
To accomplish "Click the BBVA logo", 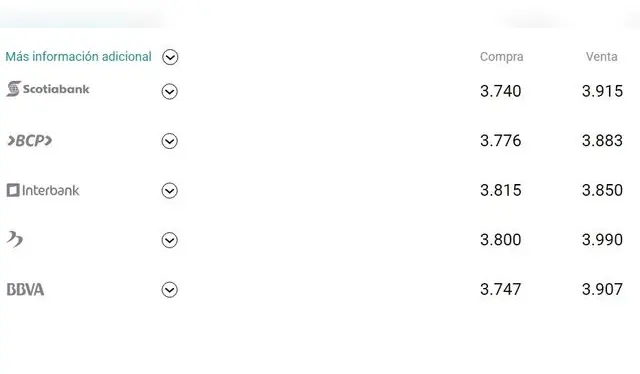I will (x=25, y=289).
